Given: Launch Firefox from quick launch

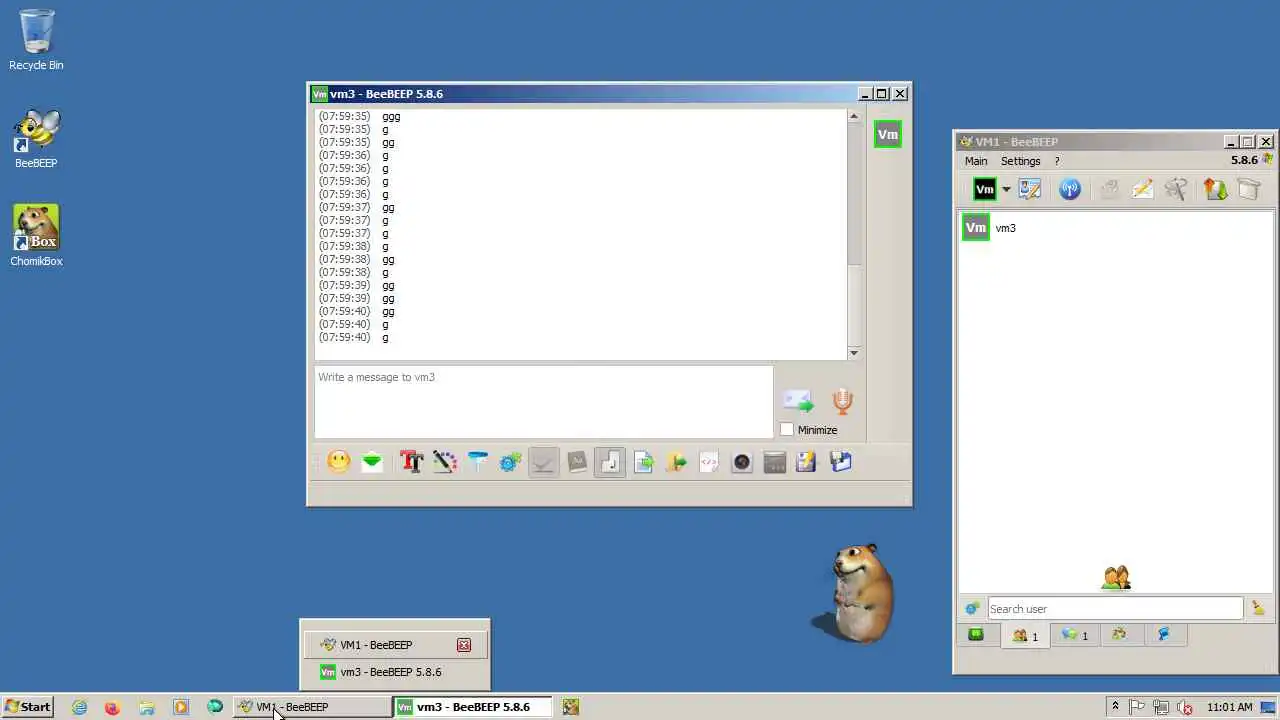Looking at the screenshot, I should coord(112,707).
